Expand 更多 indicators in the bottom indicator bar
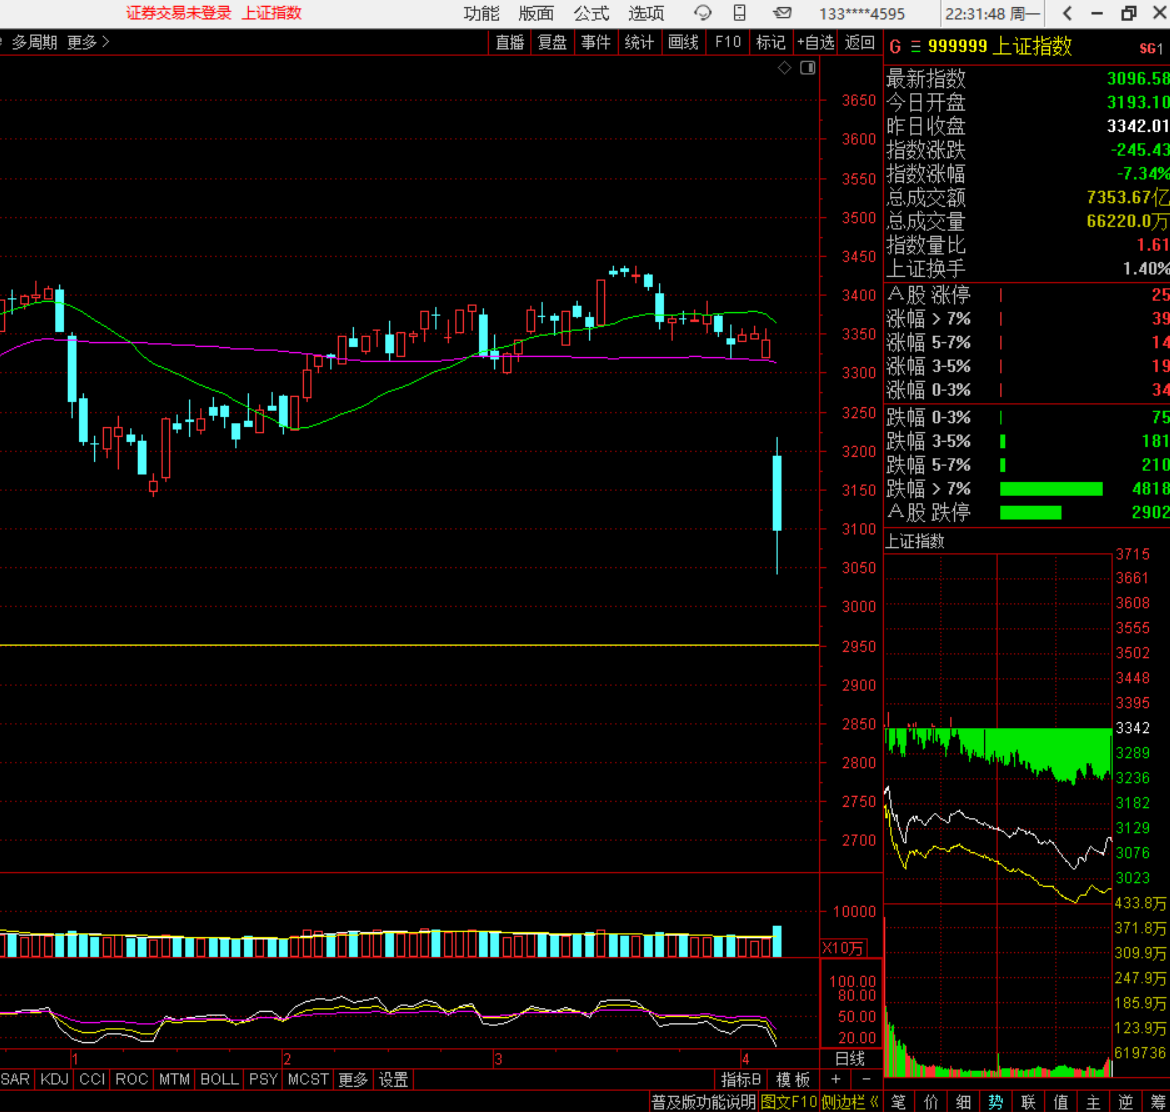This screenshot has width=1170, height=1112. pos(353,1080)
